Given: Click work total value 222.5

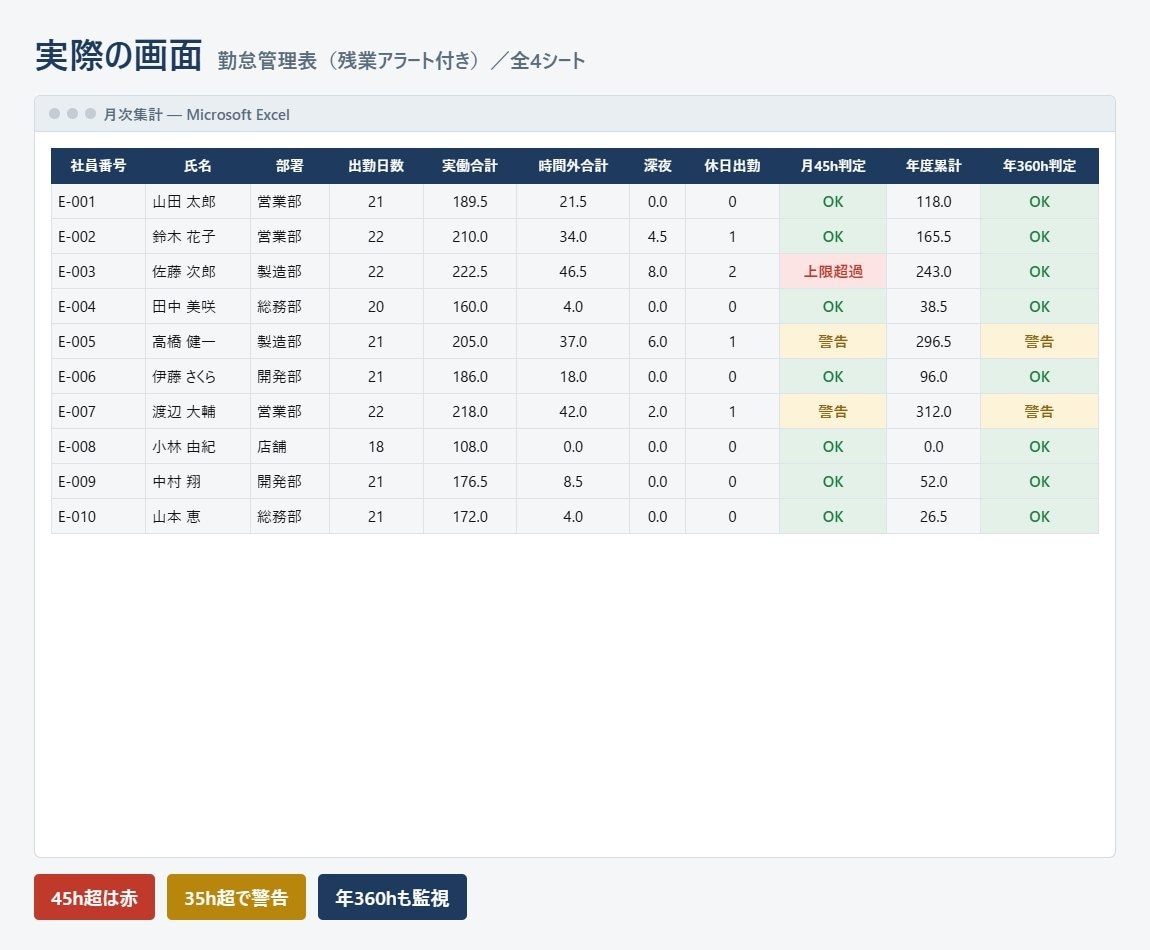Looking at the screenshot, I should coord(470,271).
